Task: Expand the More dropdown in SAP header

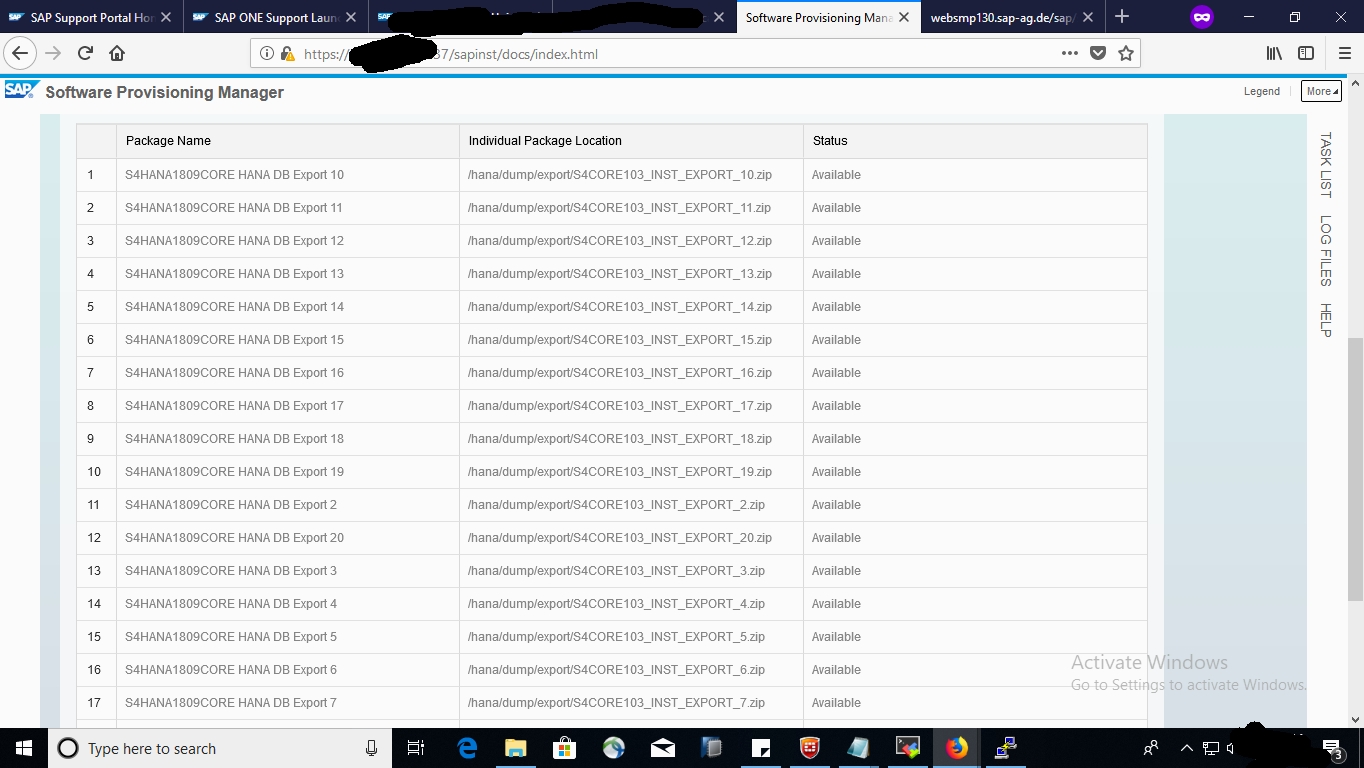Action: coord(1321,91)
